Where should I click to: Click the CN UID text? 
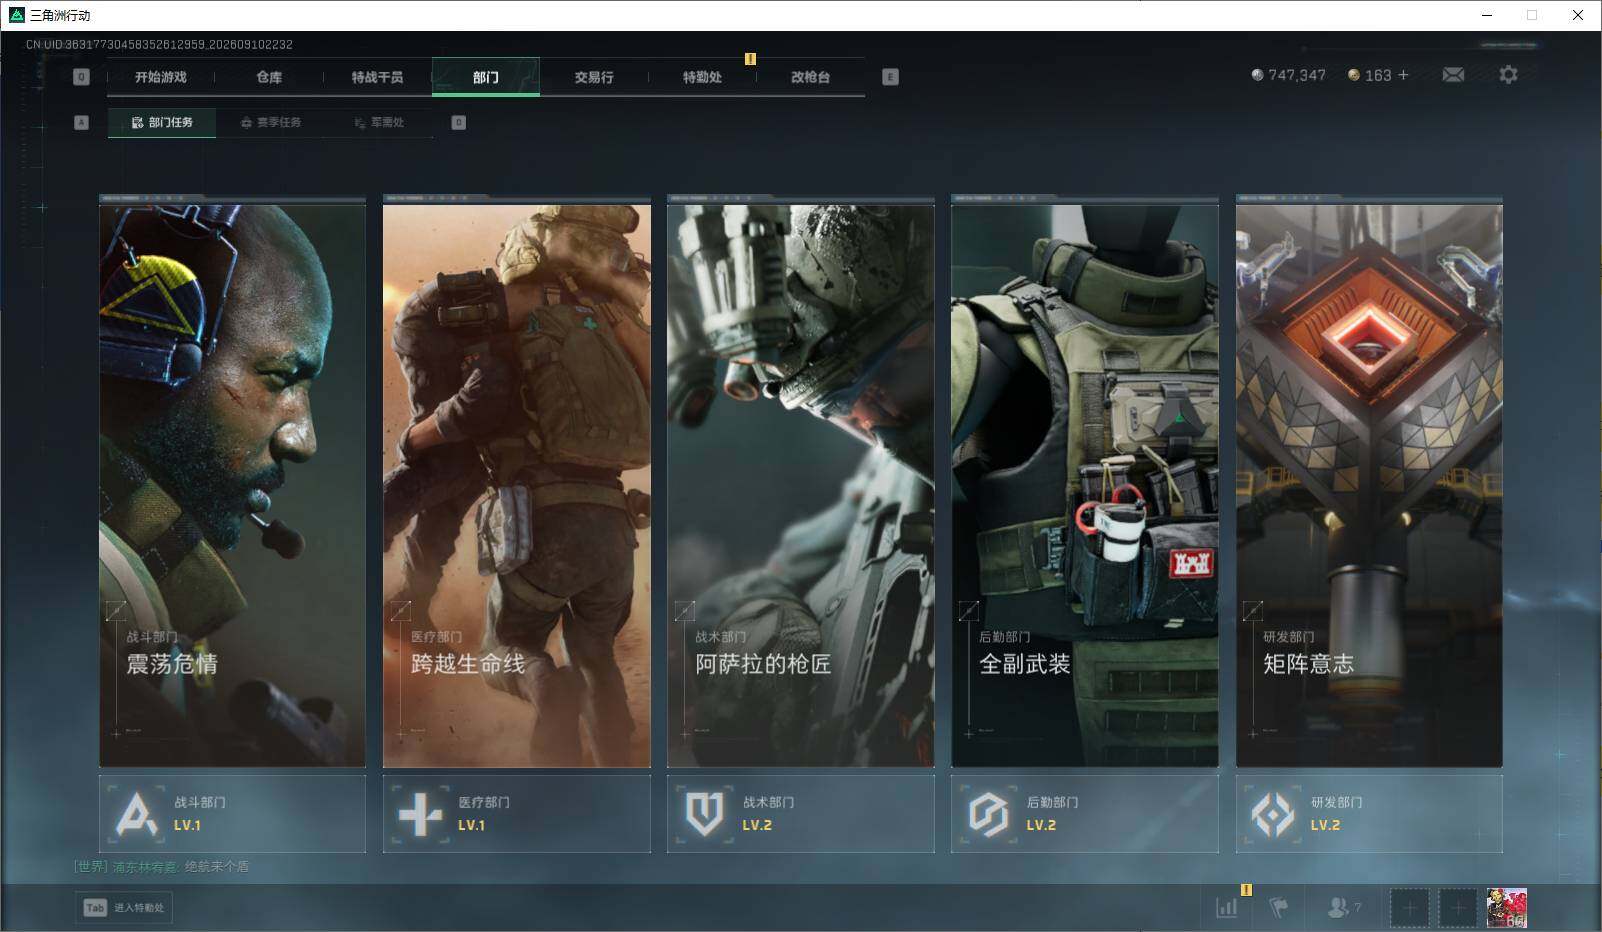[x=159, y=45]
